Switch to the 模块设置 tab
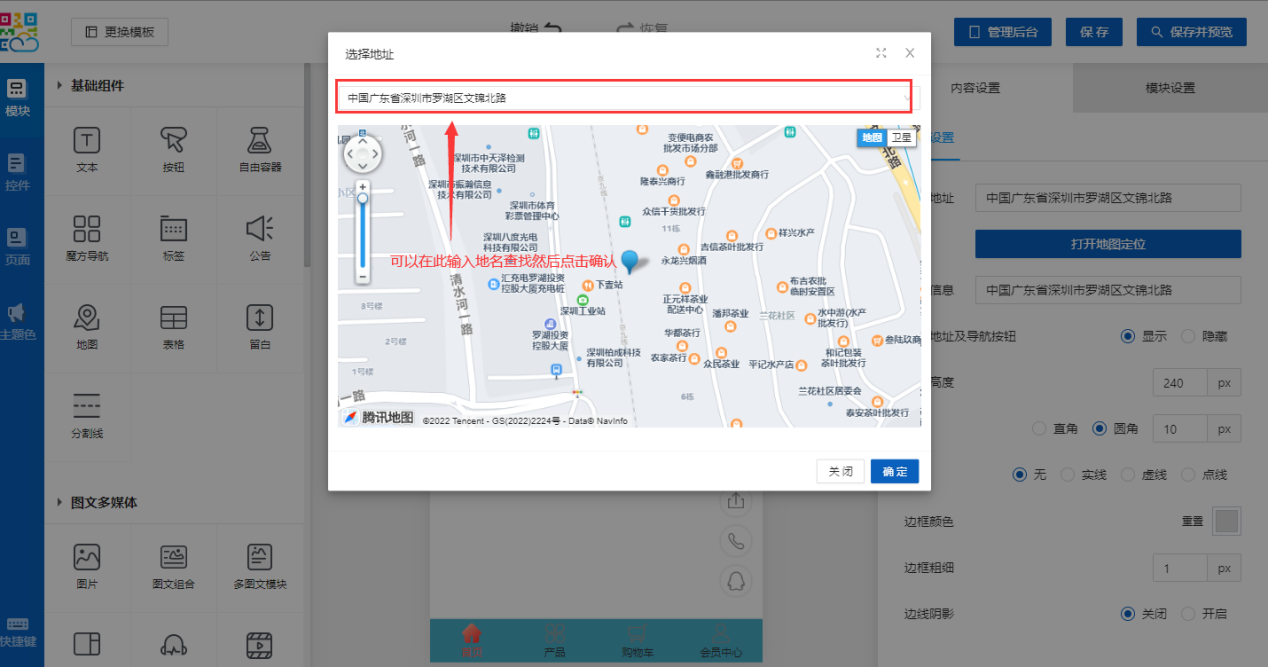1268x667 pixels. (x=1169, y=88)
